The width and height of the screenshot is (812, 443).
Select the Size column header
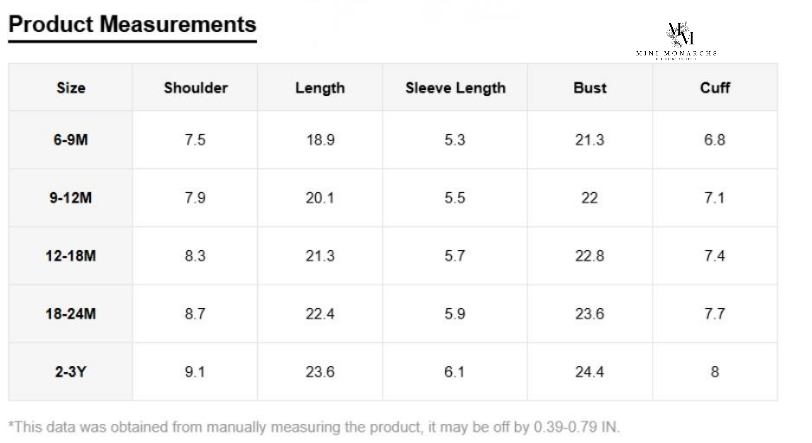coord(71,88)
